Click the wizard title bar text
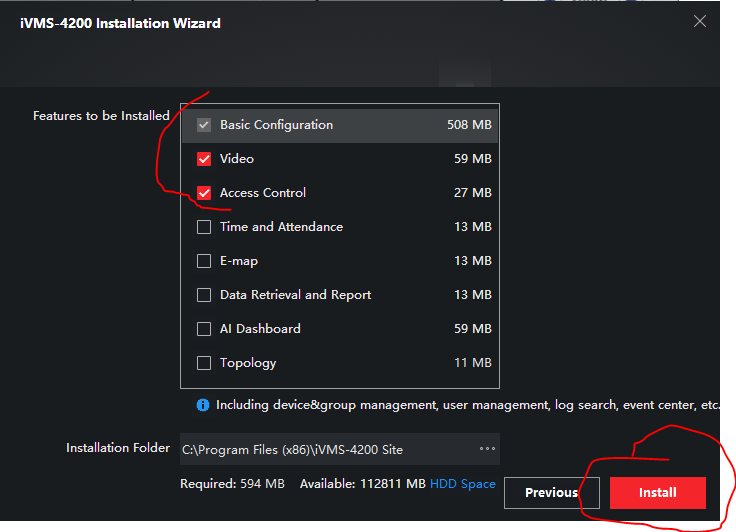Image resolution: width=736 pixels, height=532 pixels. coord(120,22)
